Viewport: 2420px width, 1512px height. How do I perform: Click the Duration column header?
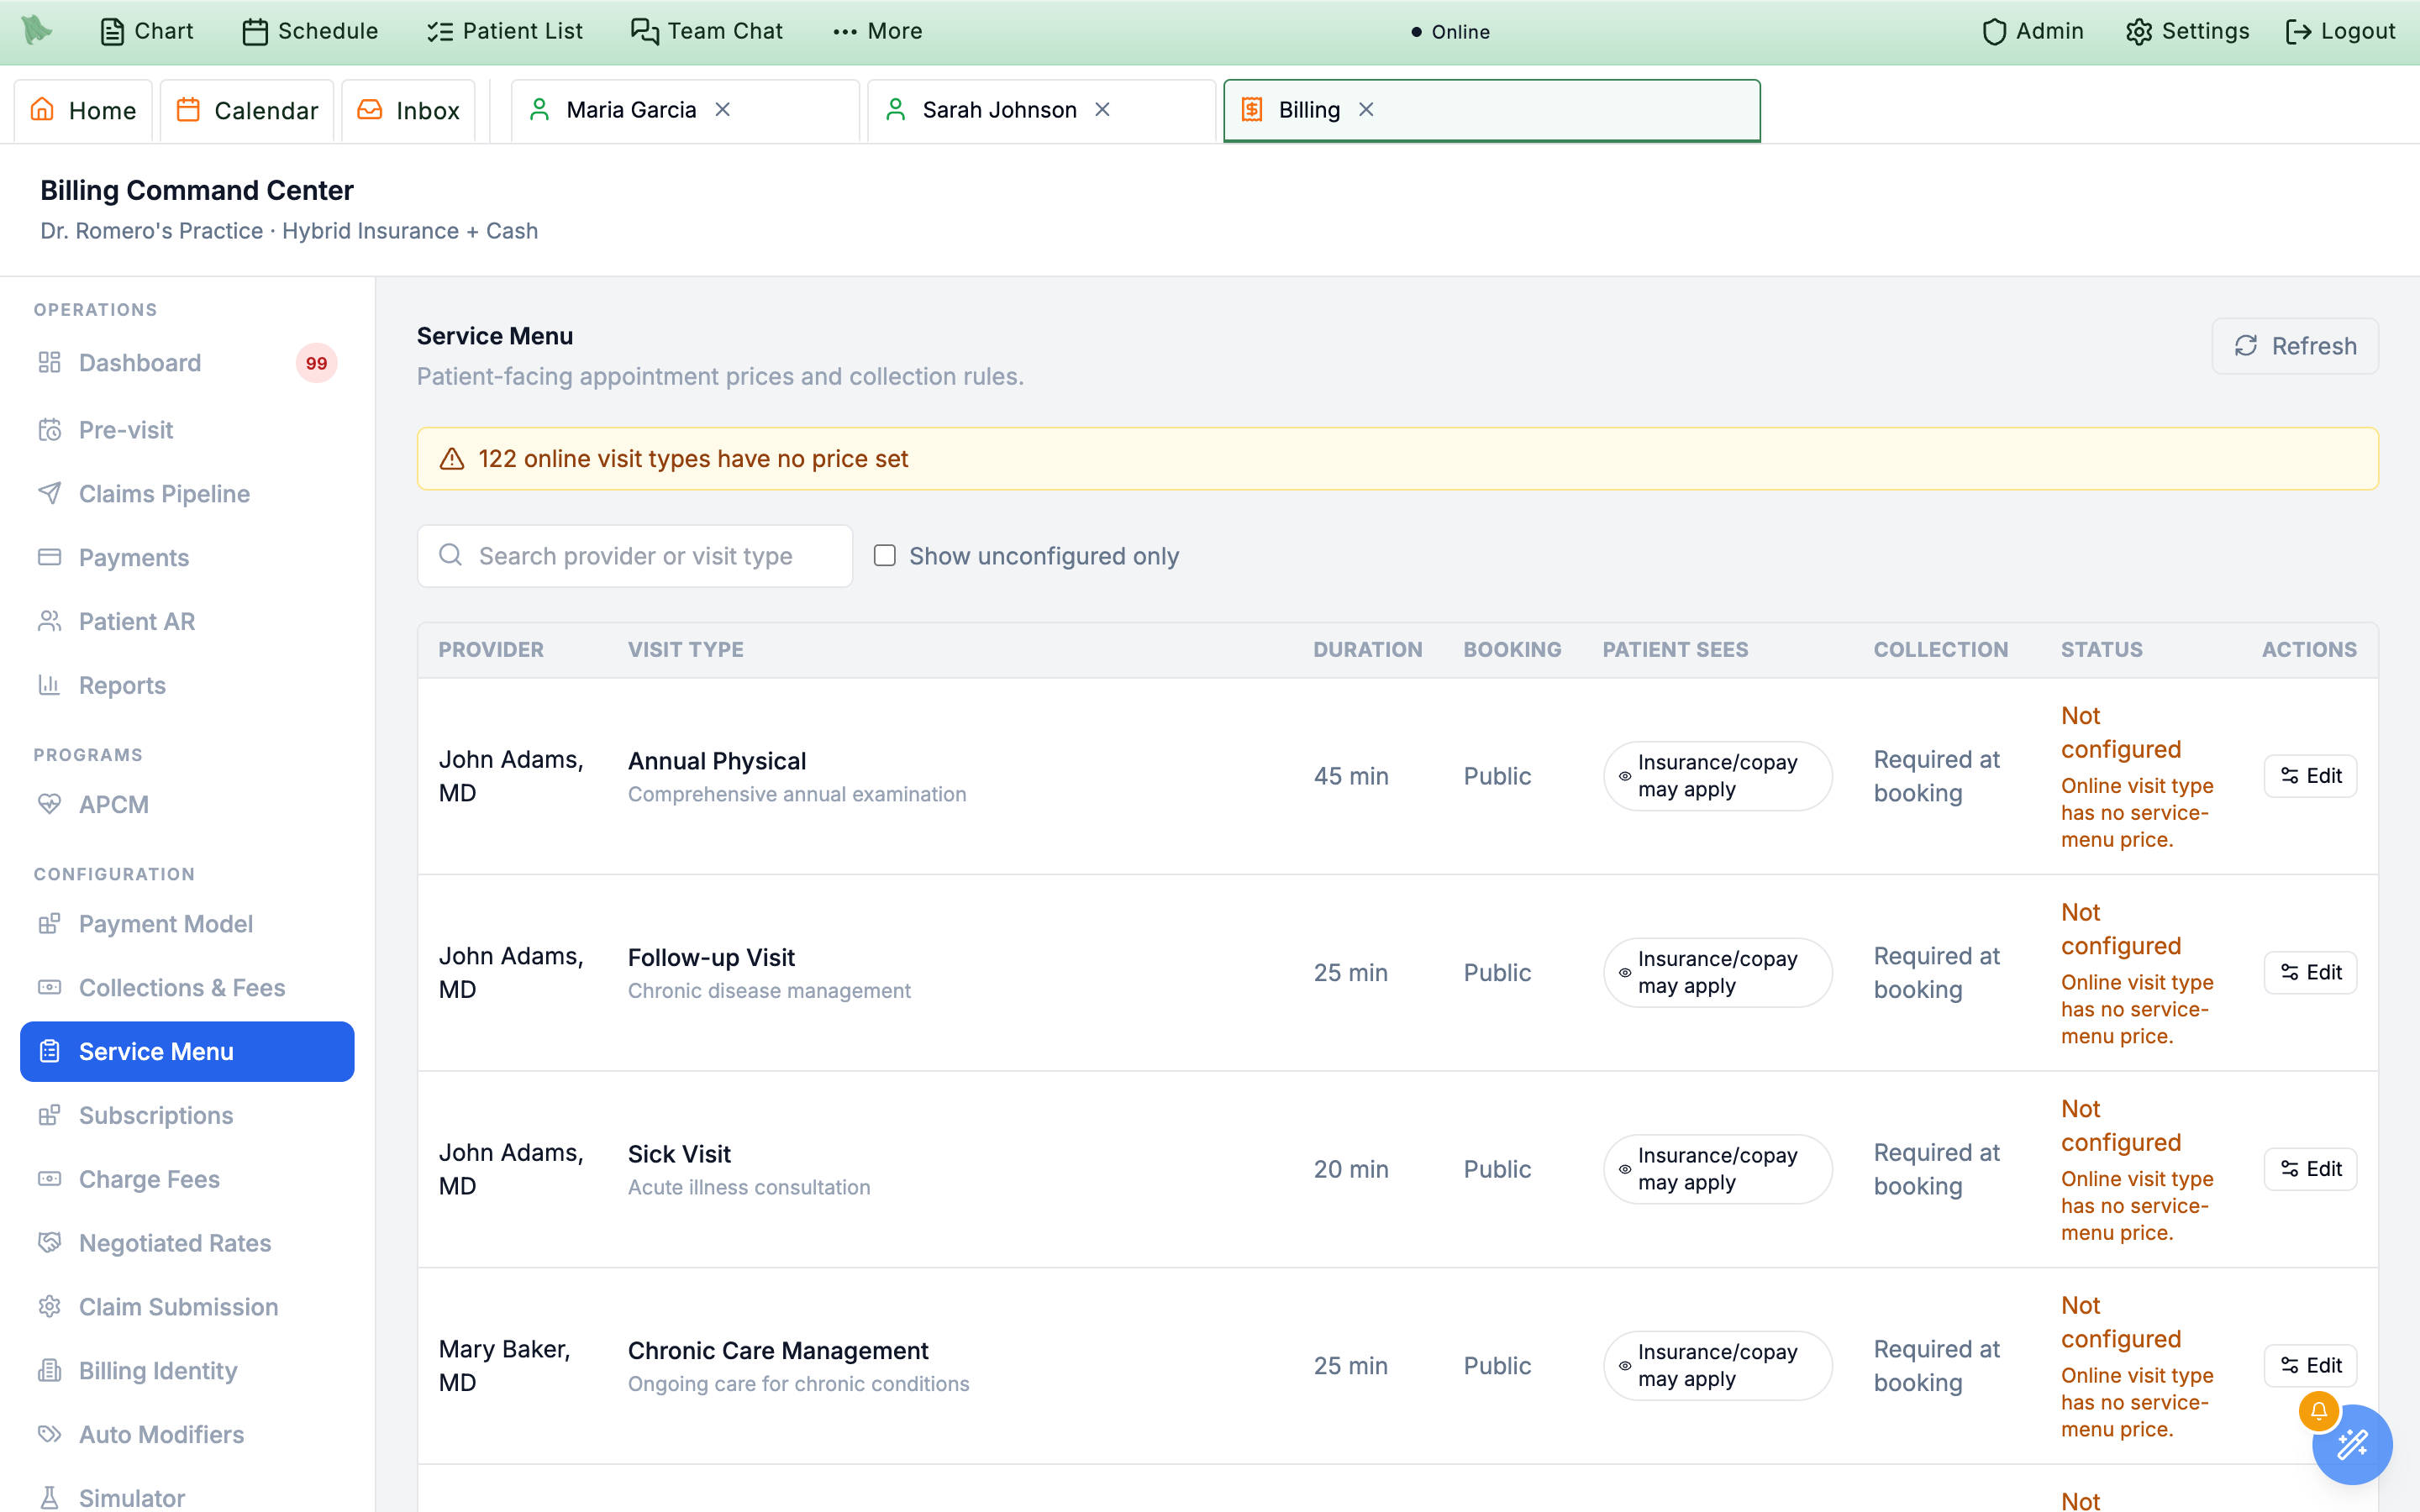click(1367, 650)
